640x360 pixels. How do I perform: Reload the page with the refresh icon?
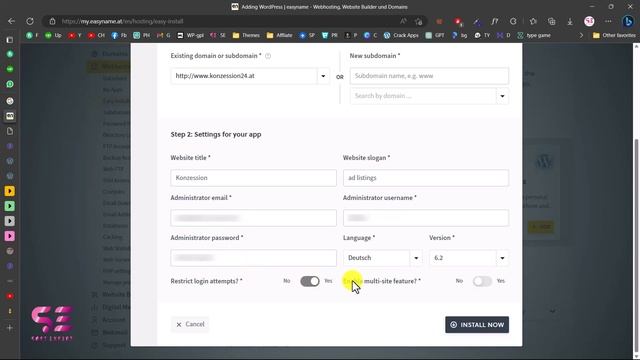[30, 21]
